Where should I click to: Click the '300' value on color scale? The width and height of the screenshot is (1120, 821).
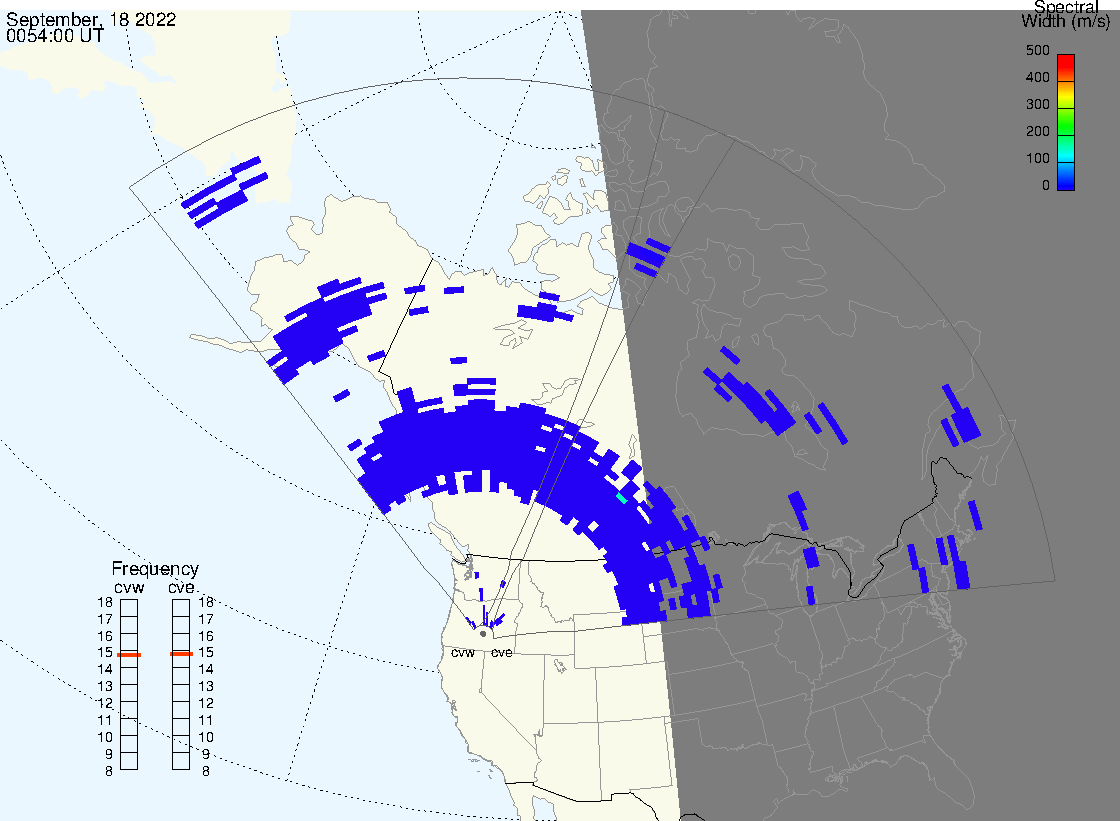point(1037,104)
